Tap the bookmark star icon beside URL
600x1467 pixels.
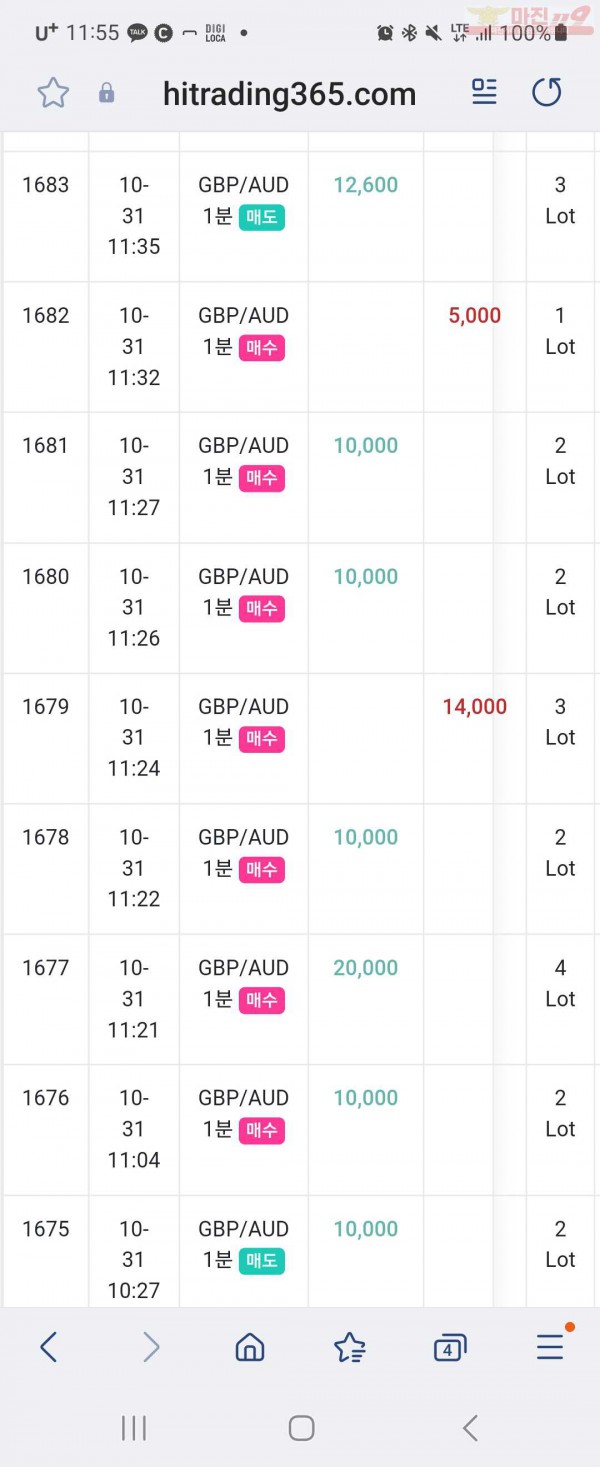(x=53, y=93)
